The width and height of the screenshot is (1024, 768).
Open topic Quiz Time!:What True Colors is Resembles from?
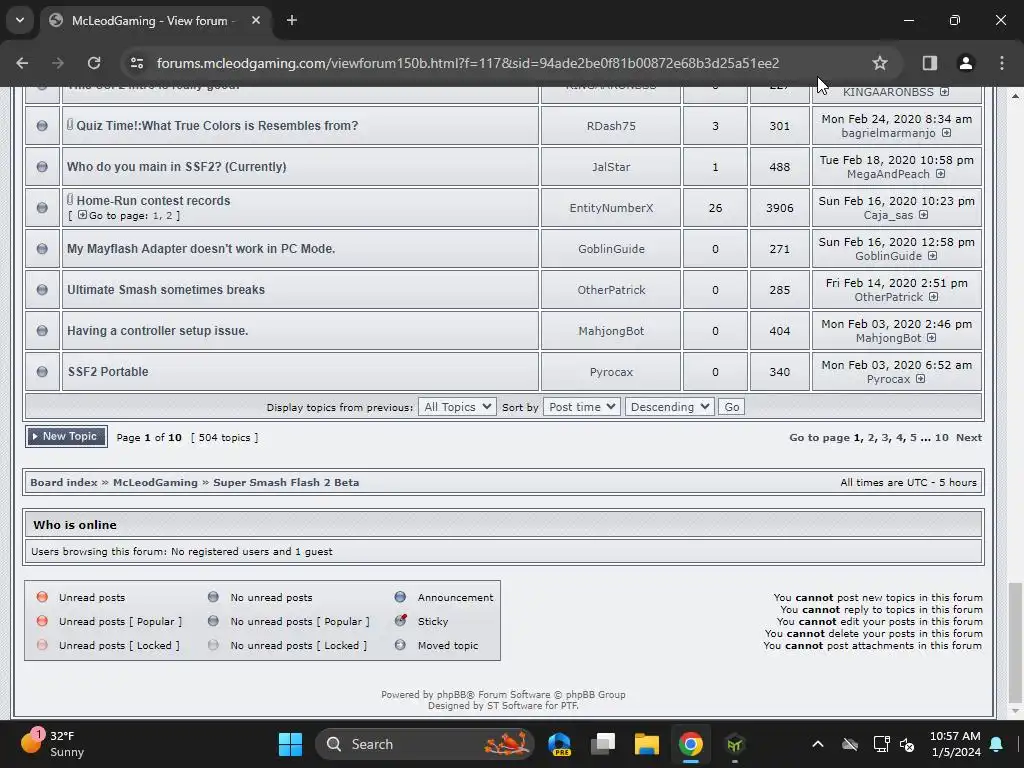click(x=217, y=125)
